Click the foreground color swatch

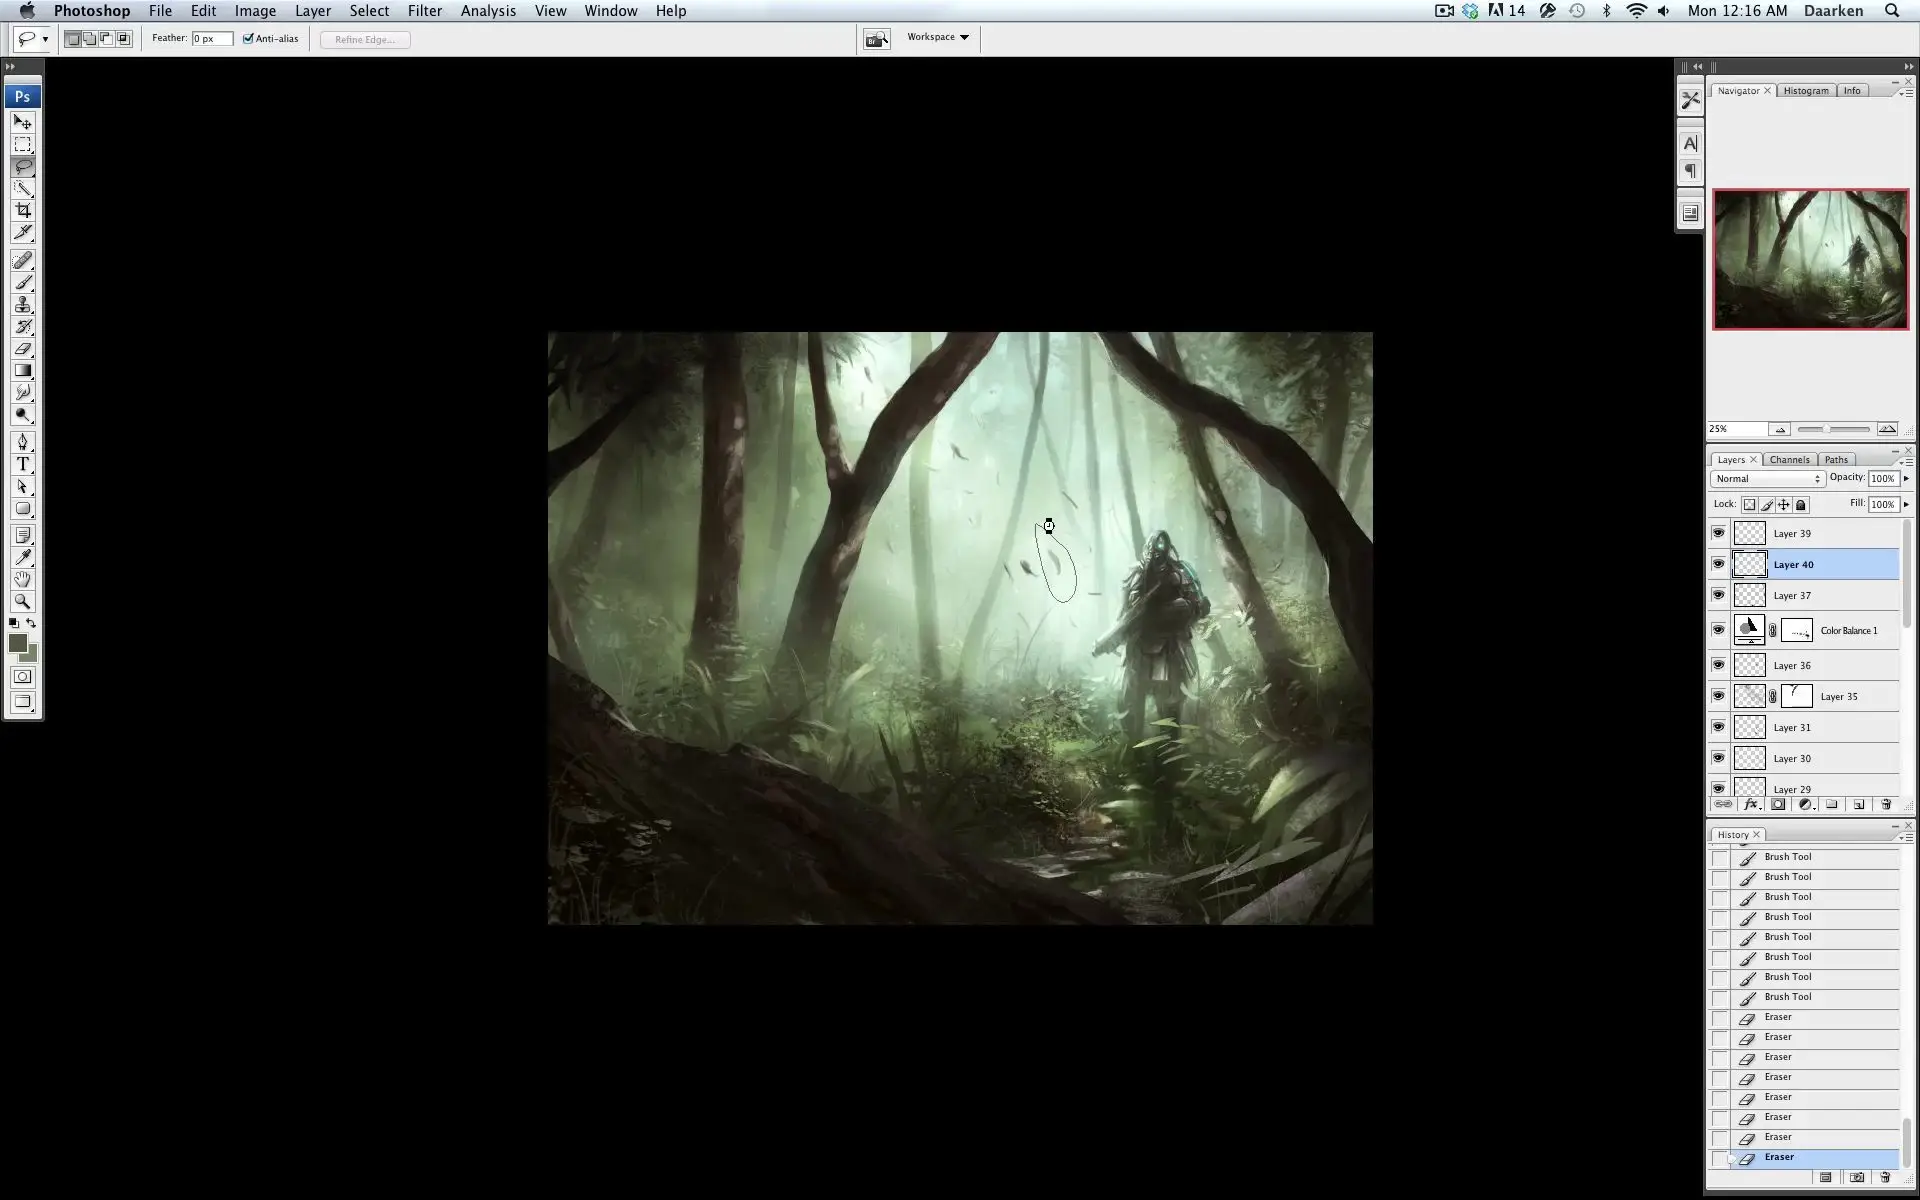click(x=17, y=643)
